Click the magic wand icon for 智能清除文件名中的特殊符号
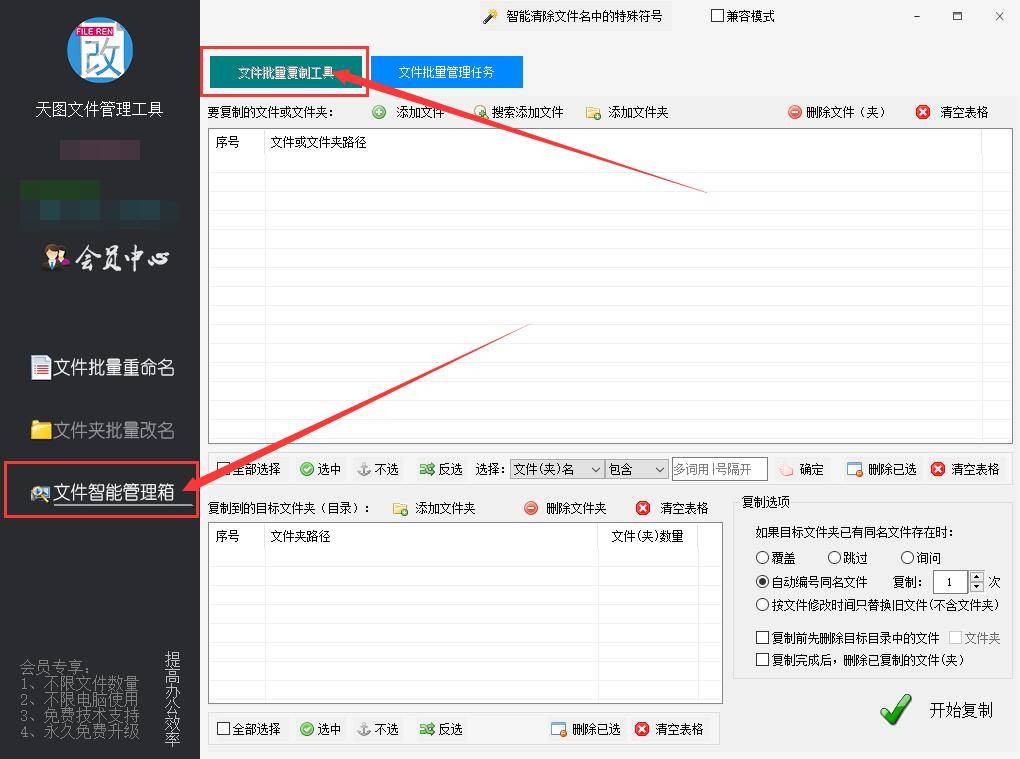Screen dimensions: 1020x759 pos(490,16)
